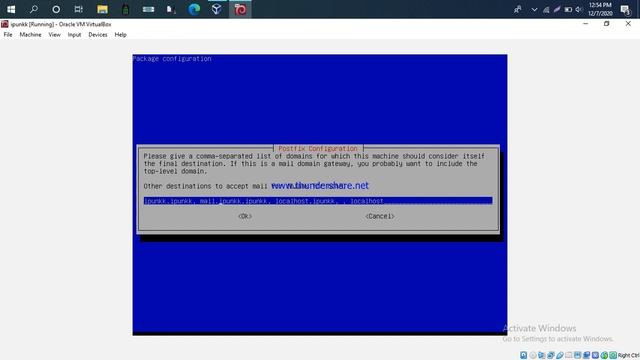Open the taskbar search magnifier
Image resolution: width=640 pixels, height=360 pixels.
34,9
